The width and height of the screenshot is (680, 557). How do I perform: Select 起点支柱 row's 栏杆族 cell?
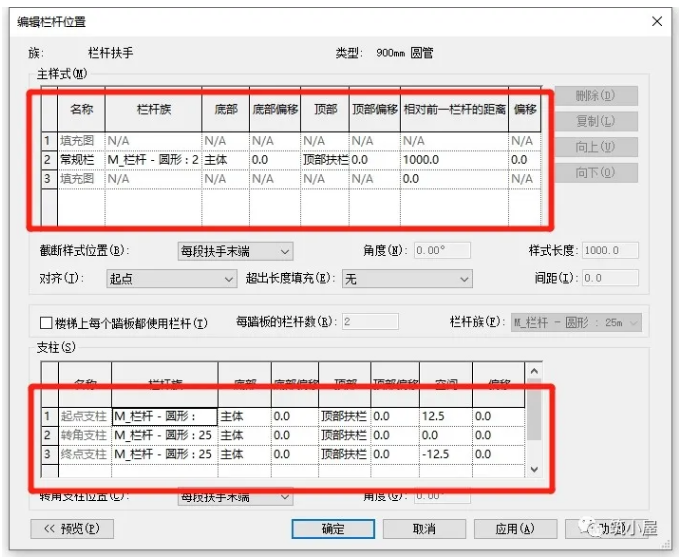(162, 416)
